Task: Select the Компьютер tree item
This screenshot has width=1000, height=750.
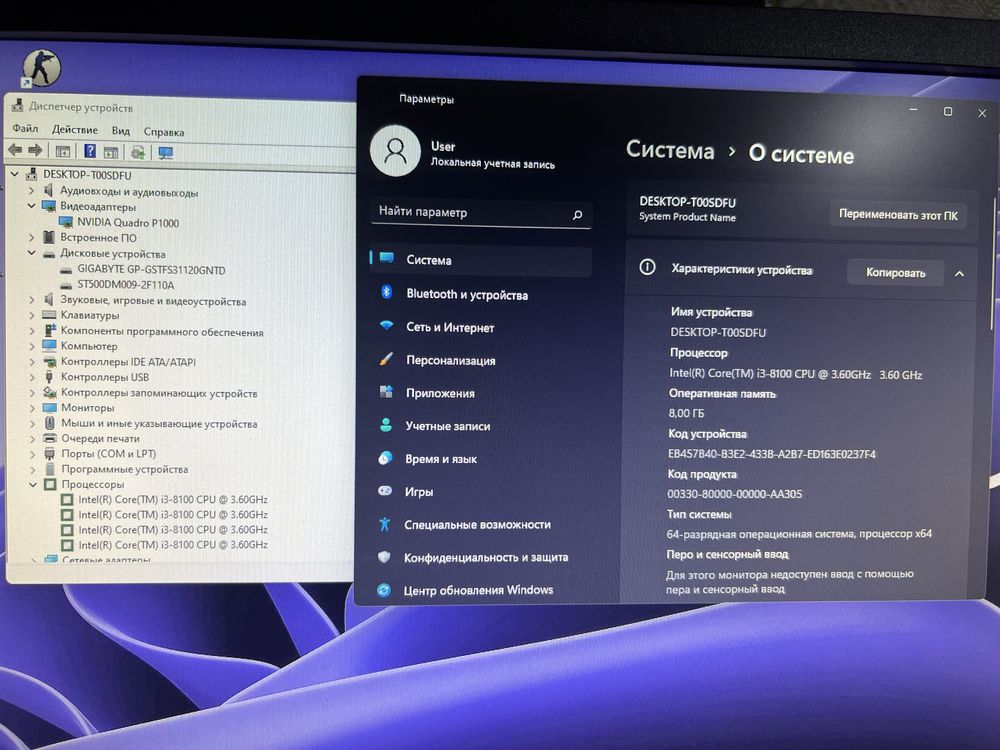Action: [x=89, y=346]
